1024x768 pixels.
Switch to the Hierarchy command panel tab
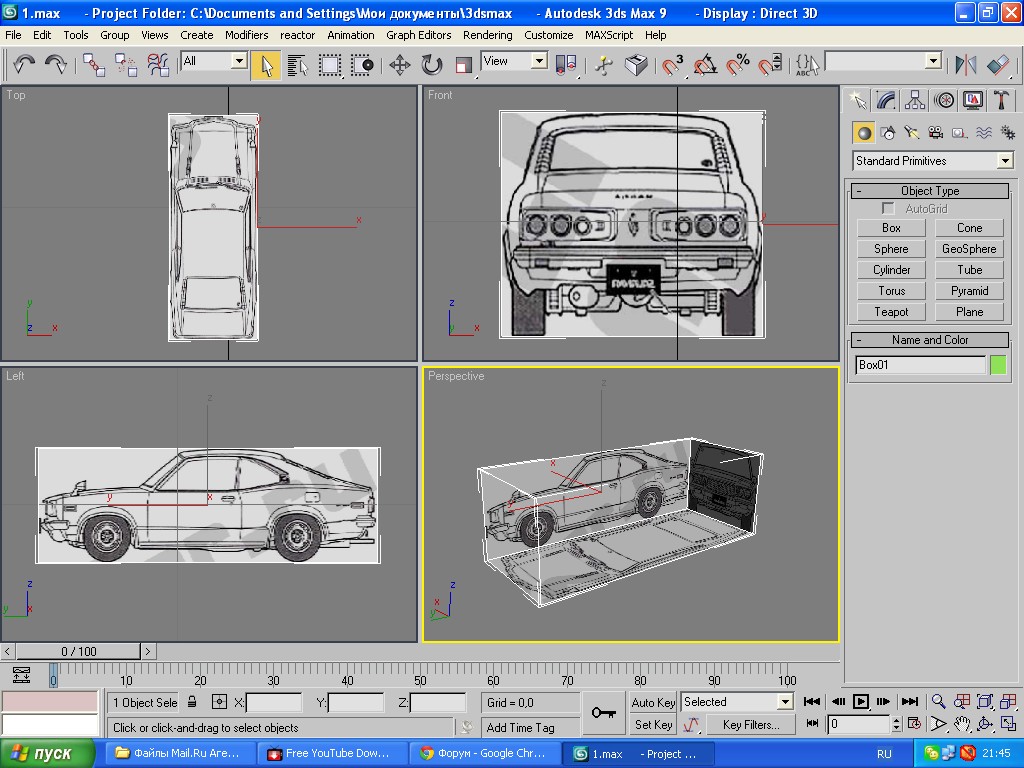[915, 100]
